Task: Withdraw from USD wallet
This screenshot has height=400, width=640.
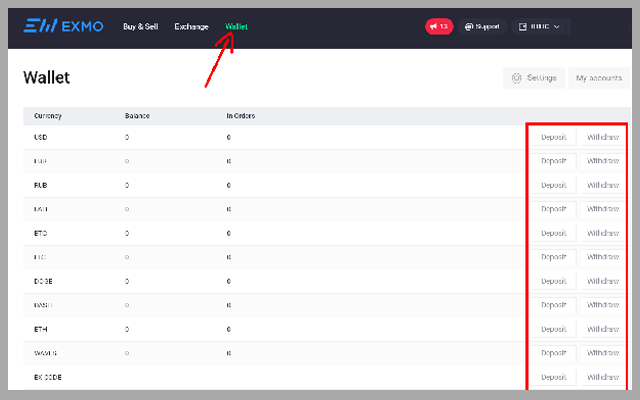Action: pos(602,137)
